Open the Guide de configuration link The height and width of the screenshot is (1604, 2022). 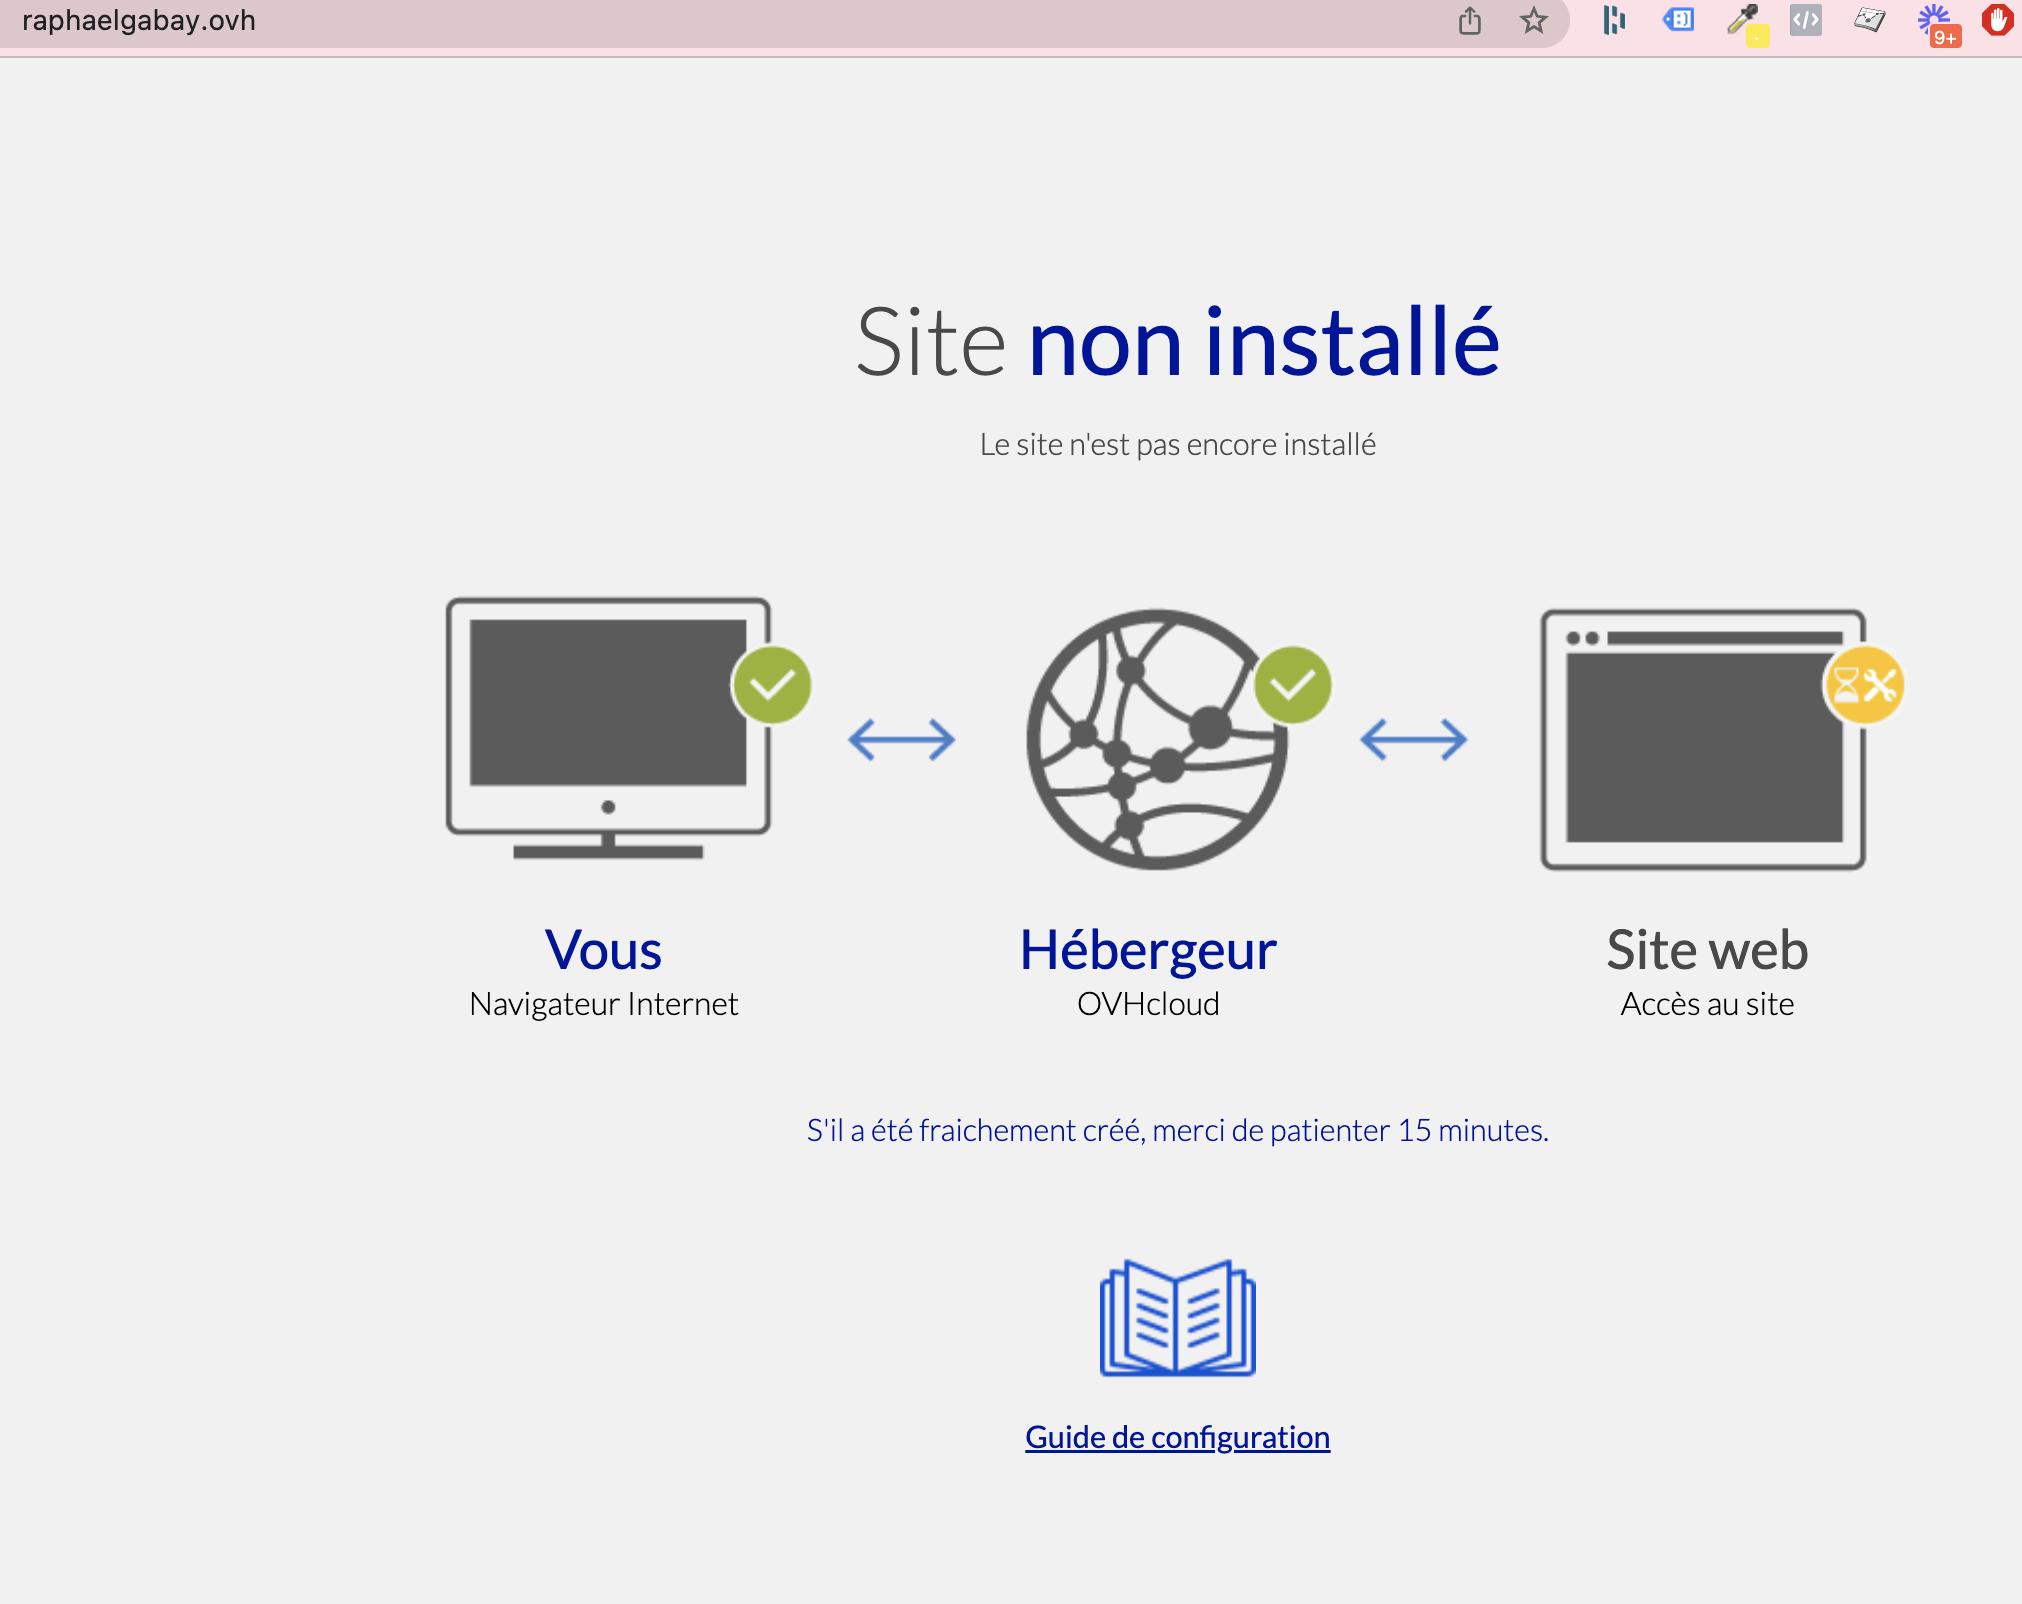click(1177, 1437)
